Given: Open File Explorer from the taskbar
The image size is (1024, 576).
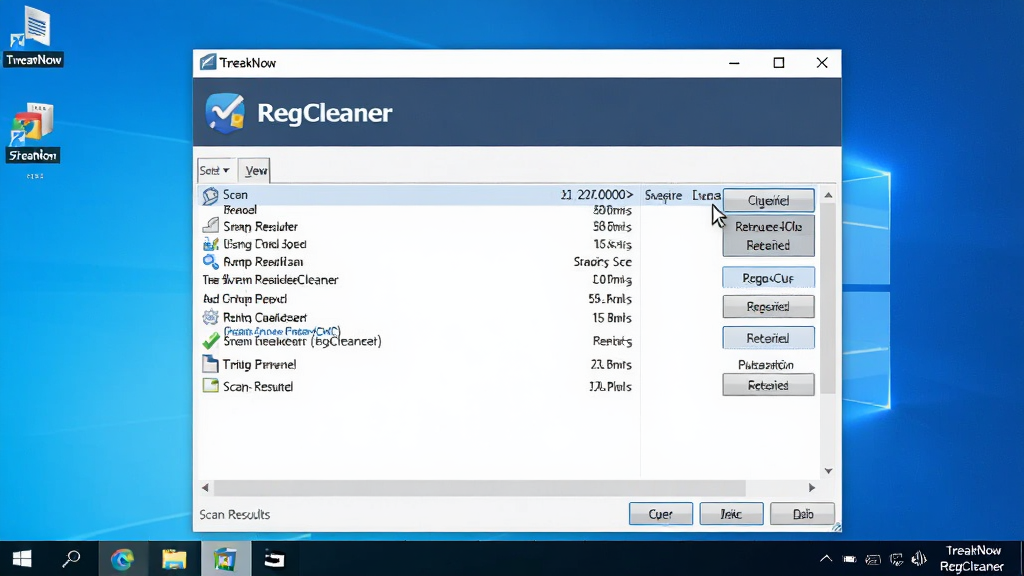Looking at the screenshot, I should pos(174,559).
